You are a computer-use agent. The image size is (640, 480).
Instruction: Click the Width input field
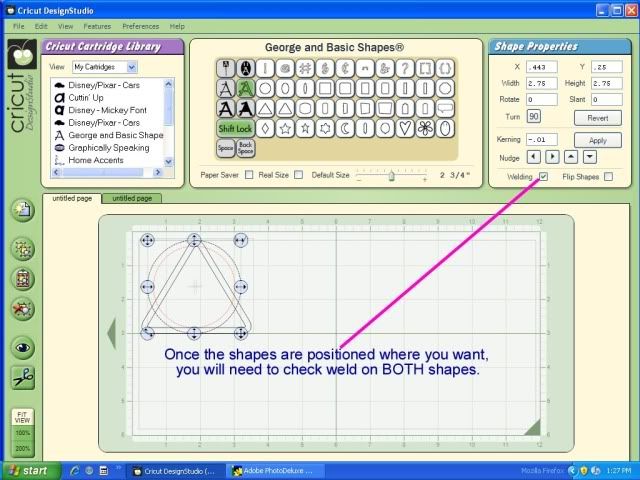[x=542, y=83]
